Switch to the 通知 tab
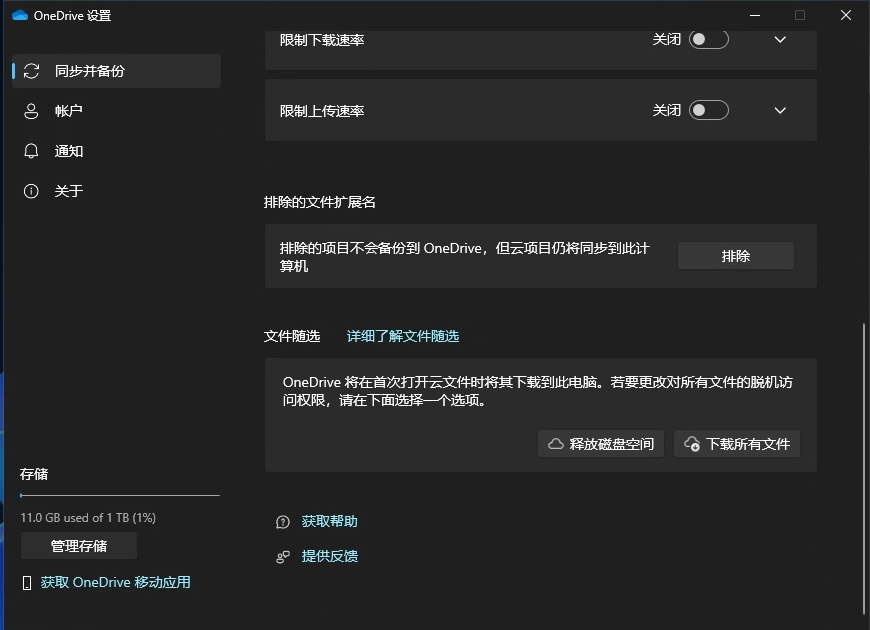This screenshot has height=630, width=870. [117, 151]
